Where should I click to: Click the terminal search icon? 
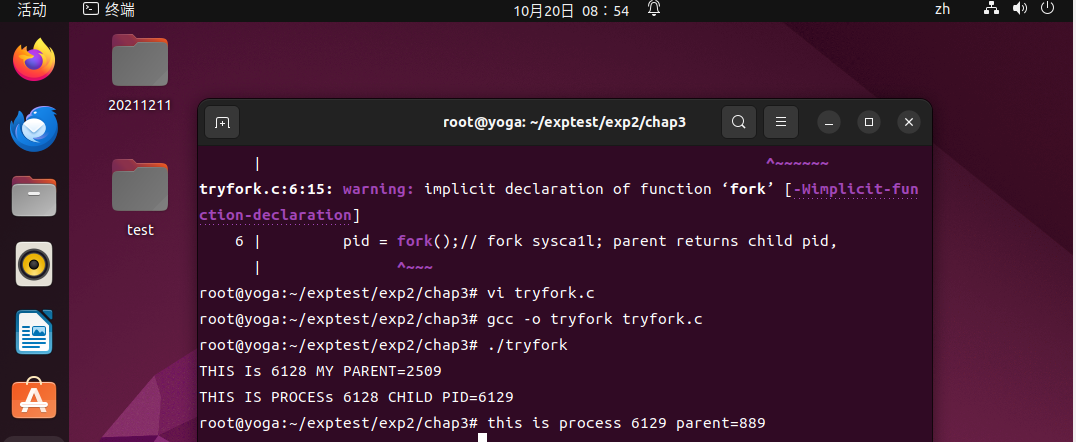738,122
